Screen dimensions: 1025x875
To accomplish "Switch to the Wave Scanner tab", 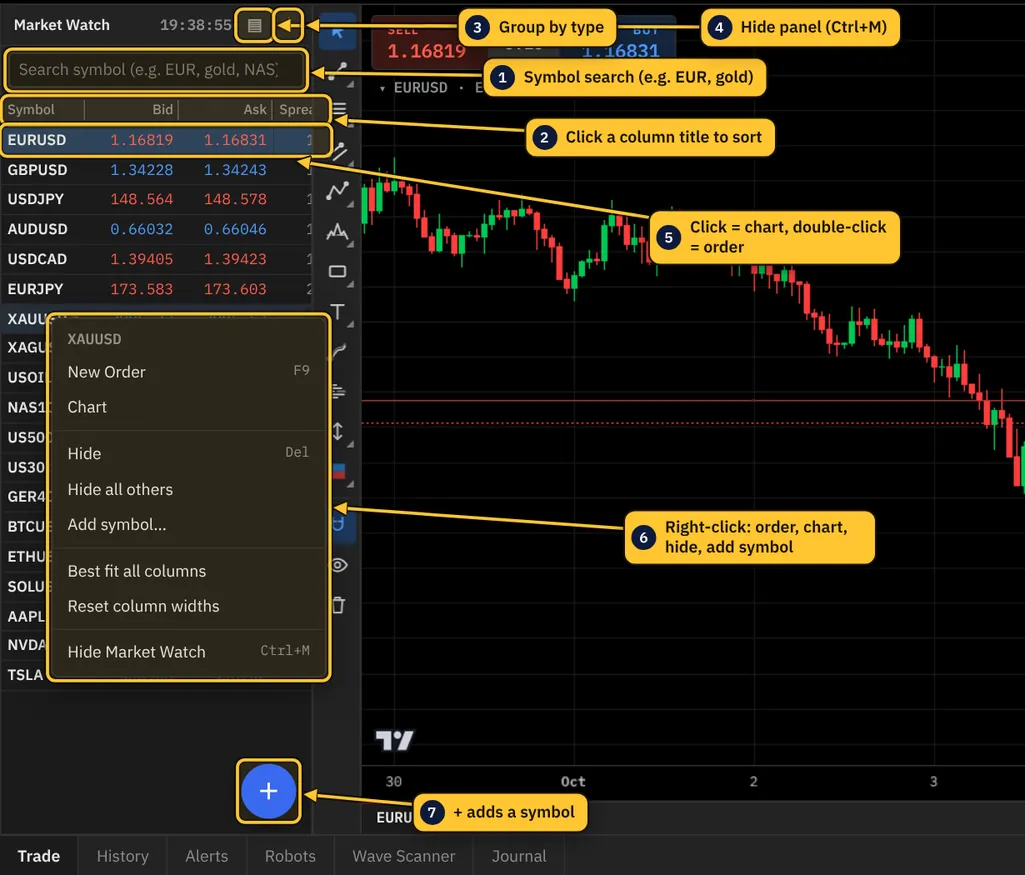I will [x=404, y=856].
